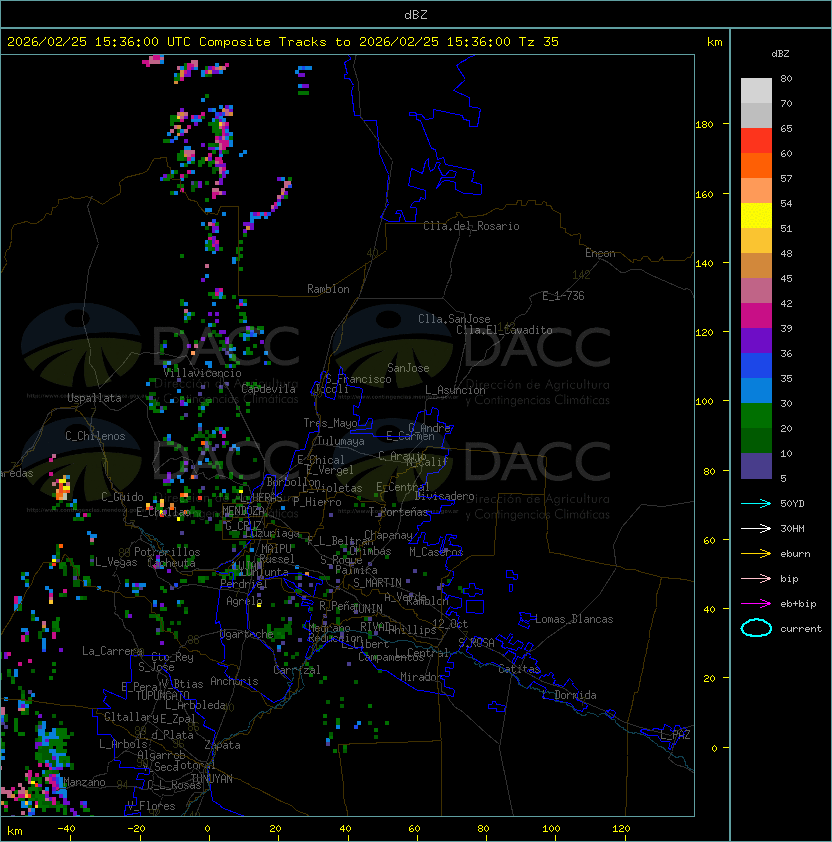The width and height of the screenshot is (832, 842).
Task: Select the pink bip arrow symbol
Action: [x=756, y=578]
